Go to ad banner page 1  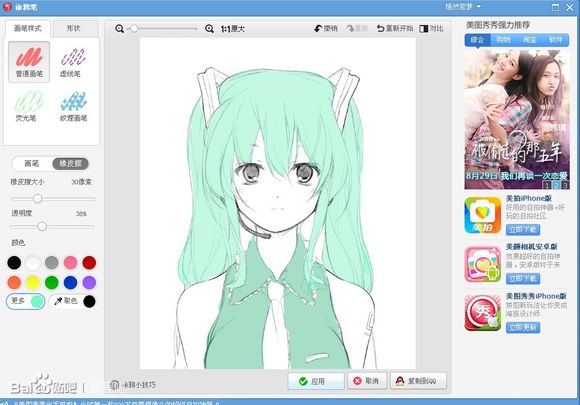tap(547, 185)
